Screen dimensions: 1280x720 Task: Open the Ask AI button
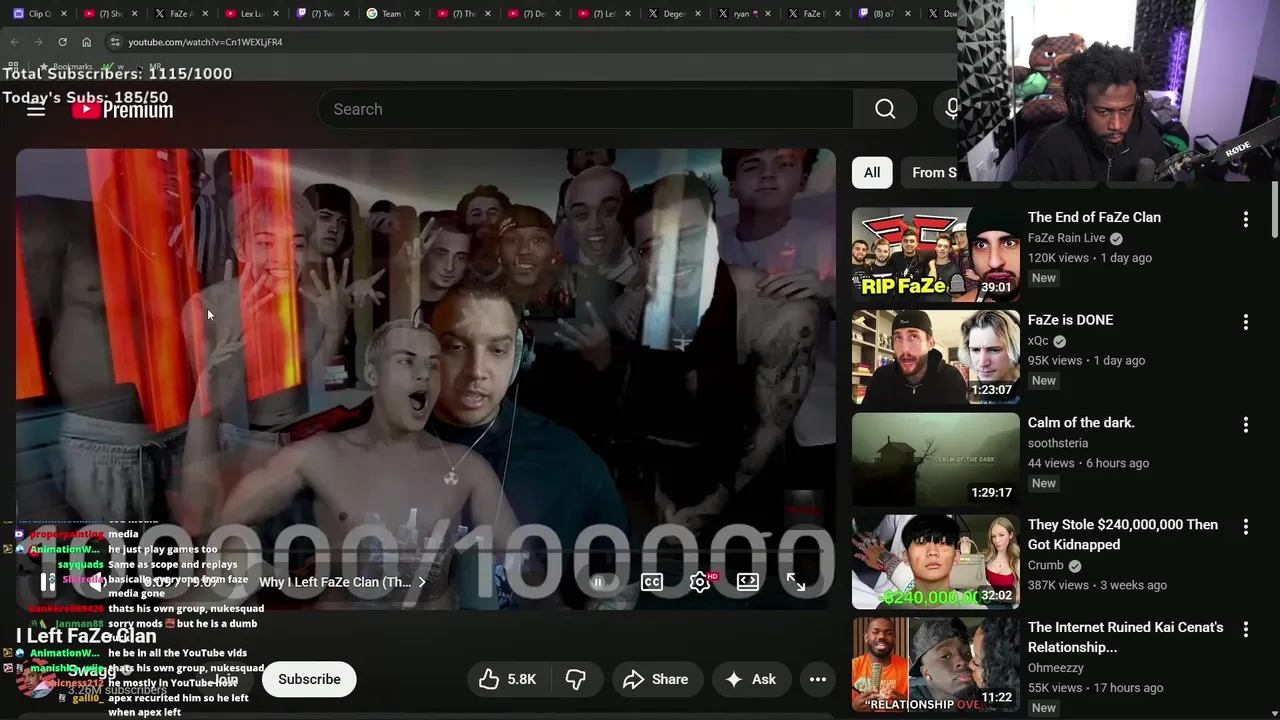click(x=750, y=679)
